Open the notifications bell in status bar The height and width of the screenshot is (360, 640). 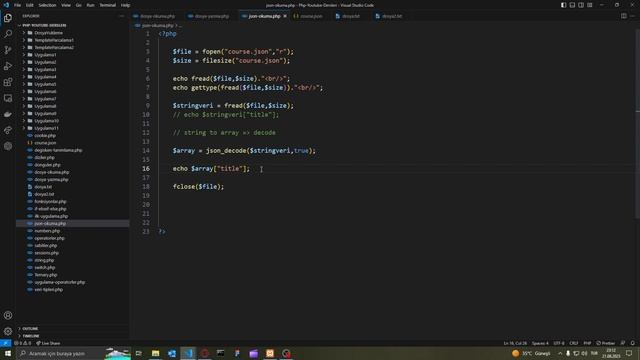(x=633, y=343)
